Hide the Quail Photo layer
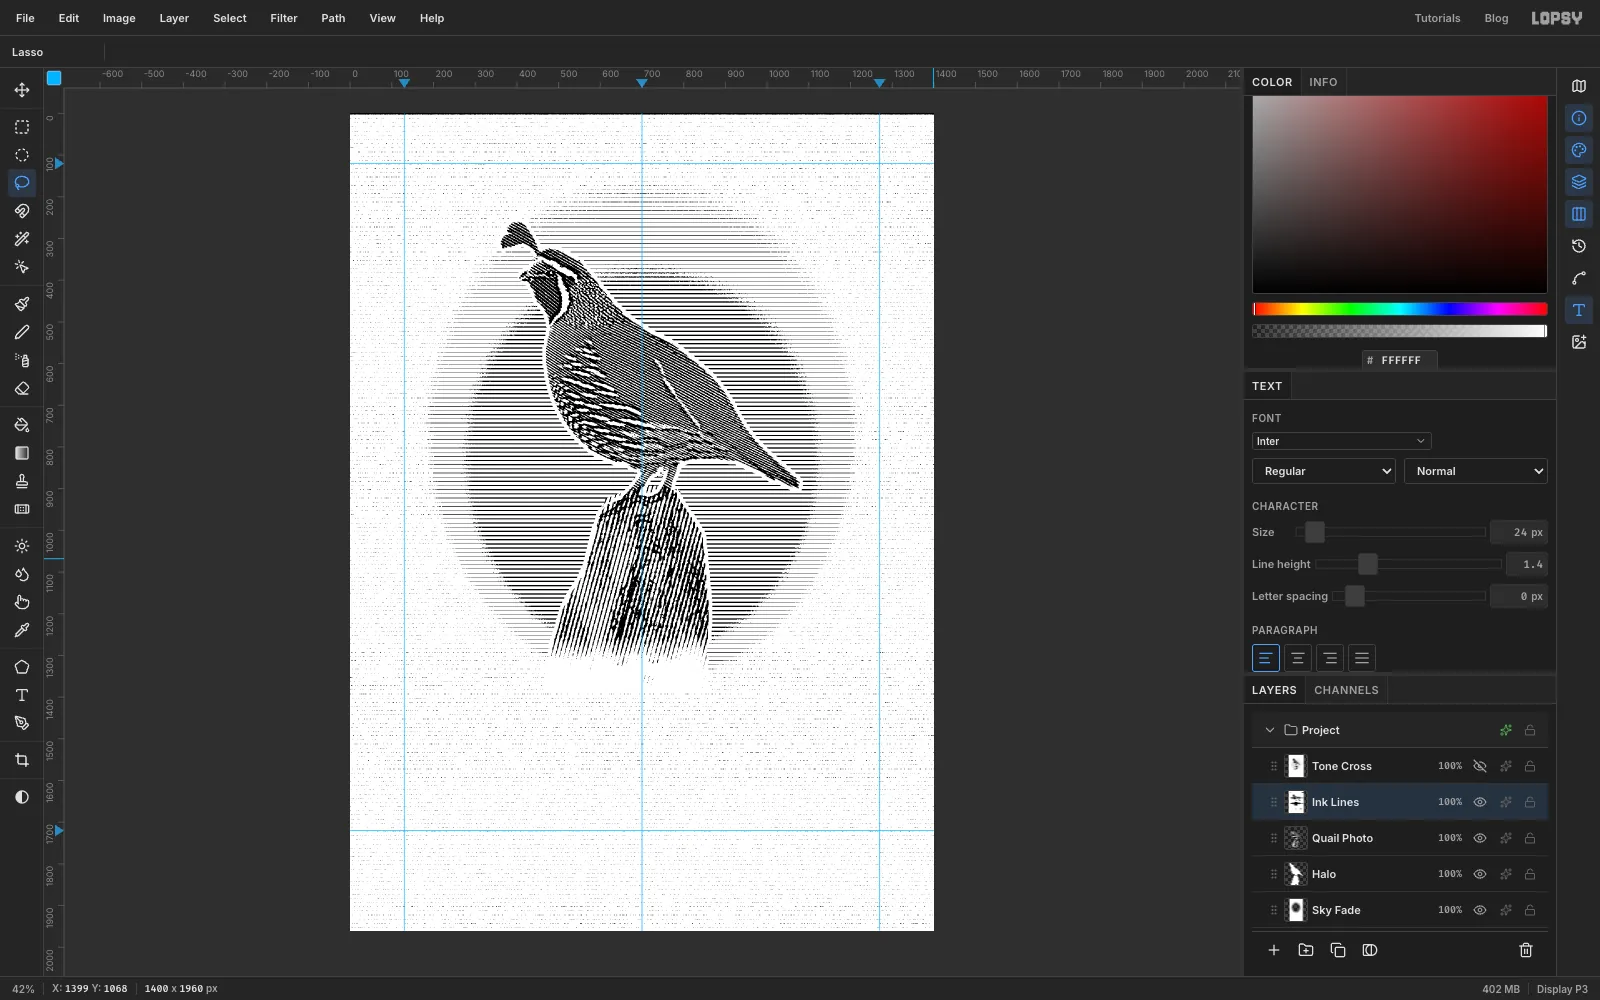Screen dimensions: 1600x1000 tap(1480, 838)
